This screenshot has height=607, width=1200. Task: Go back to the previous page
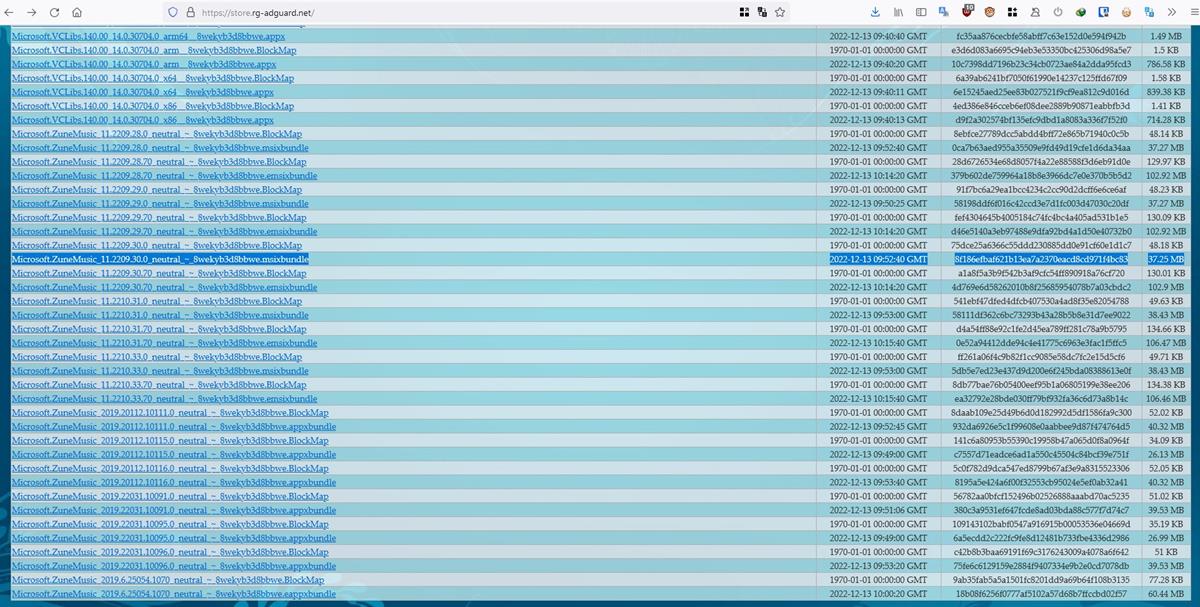click(x=11, y=12)
